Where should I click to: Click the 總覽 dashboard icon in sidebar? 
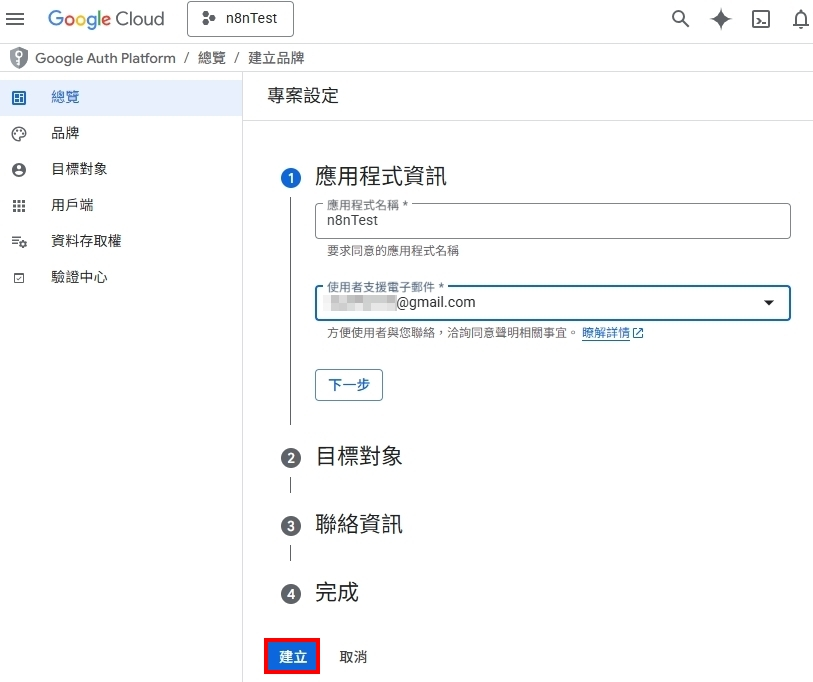19,98
